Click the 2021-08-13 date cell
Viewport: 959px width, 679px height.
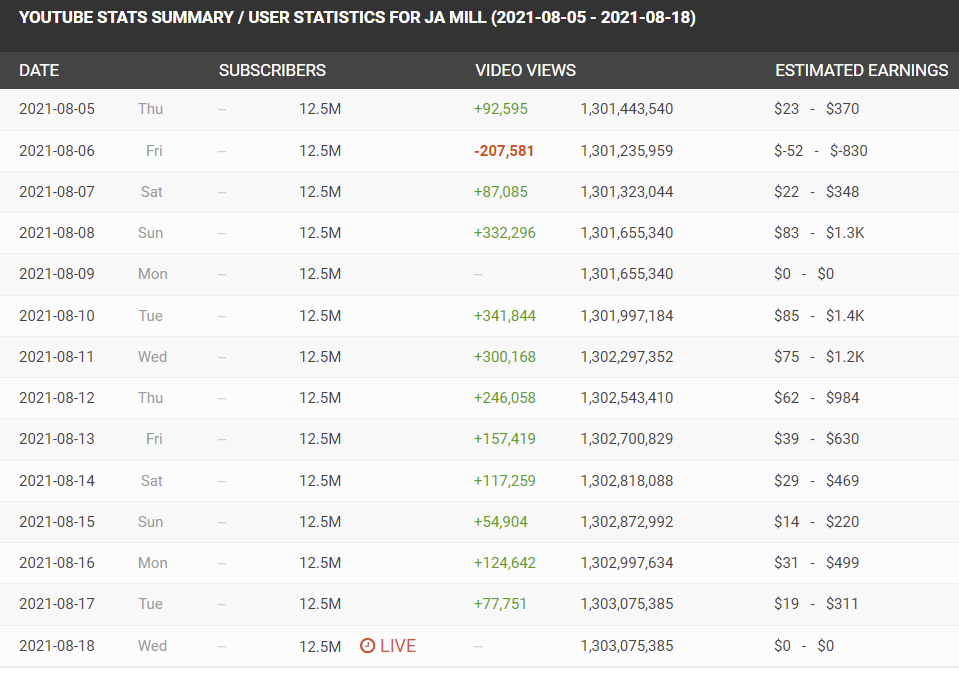point(57,439)
